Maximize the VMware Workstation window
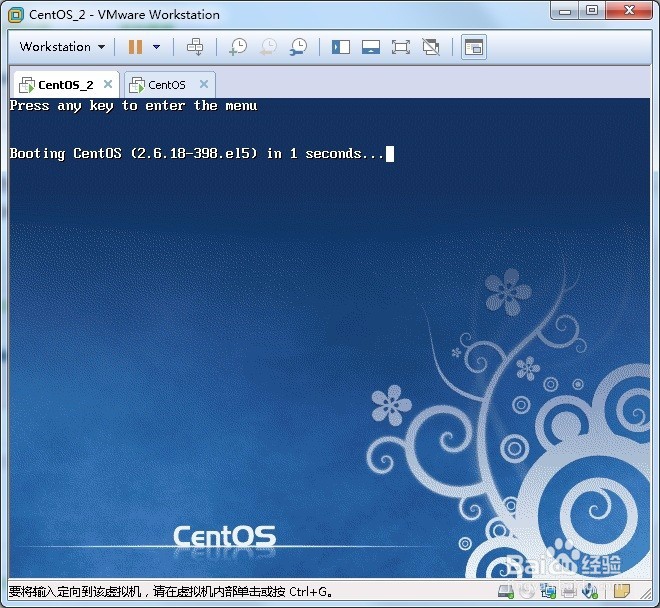Viewport: 660px width, 608px height. 592,11
